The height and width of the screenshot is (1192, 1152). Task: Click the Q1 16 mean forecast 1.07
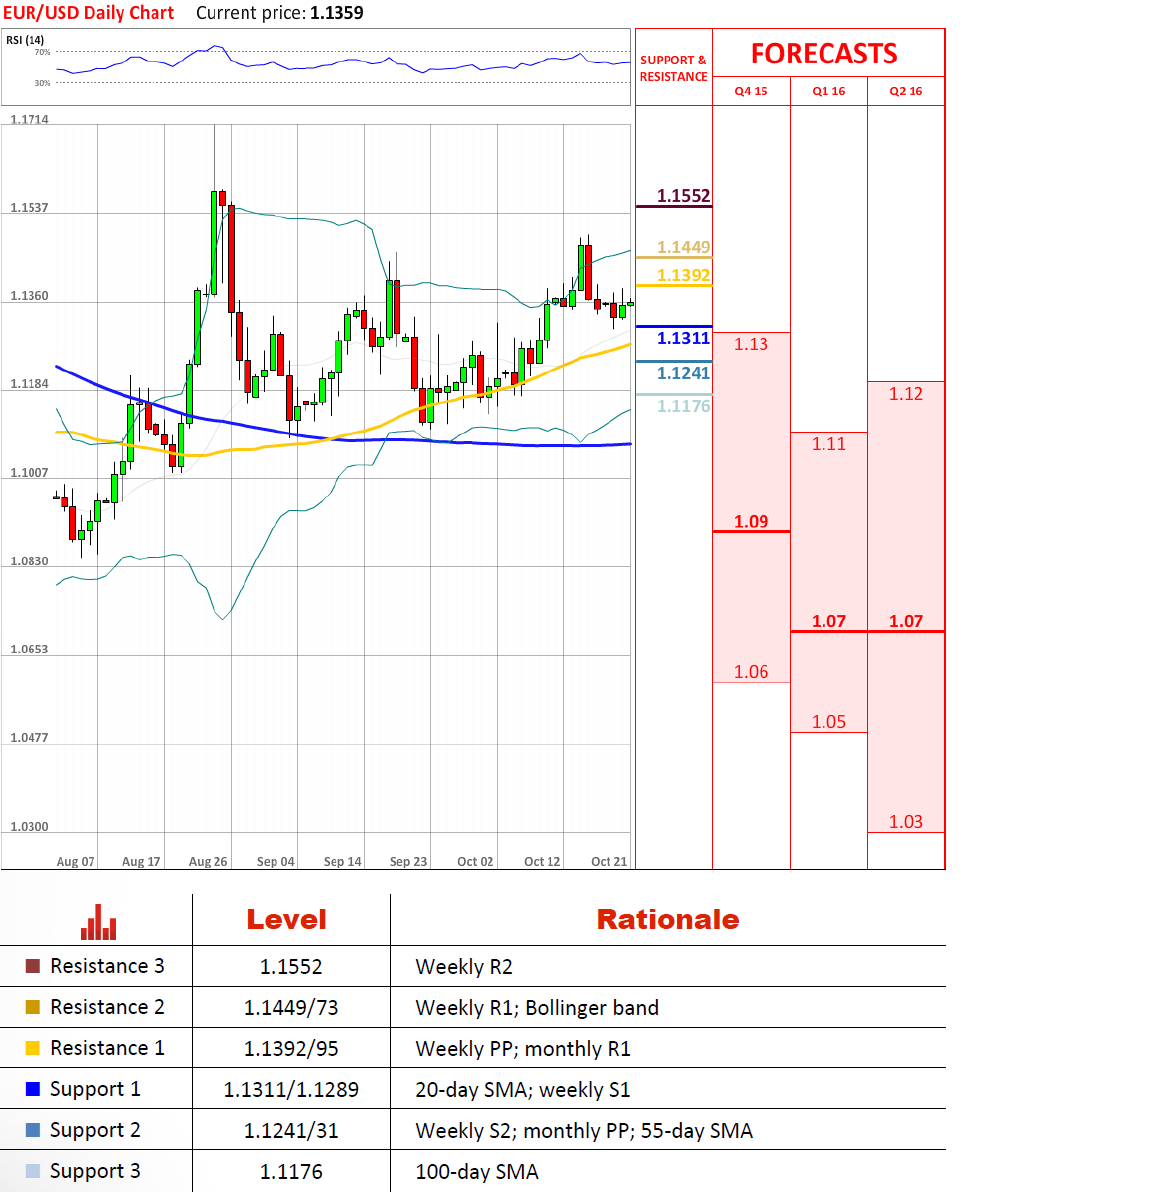coord(829,621)
